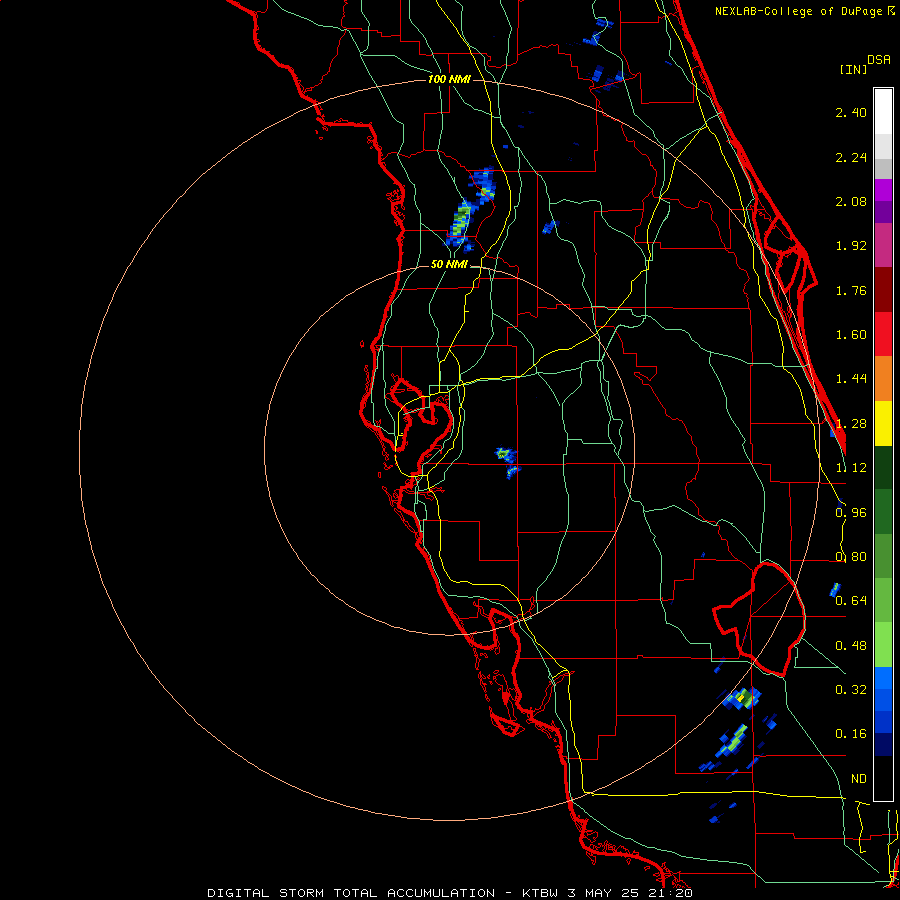Image resolution: width=900 pixels, height=900 pixels.
Task: Click the rain cell with yellow core in southeast
Action: [744, 699]
